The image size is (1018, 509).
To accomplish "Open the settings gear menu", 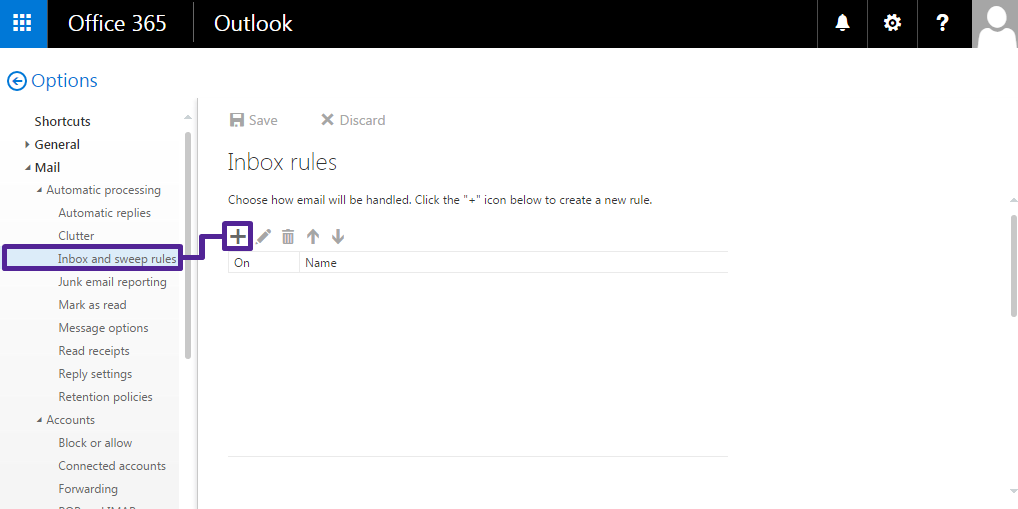I will tap(892, 23).
